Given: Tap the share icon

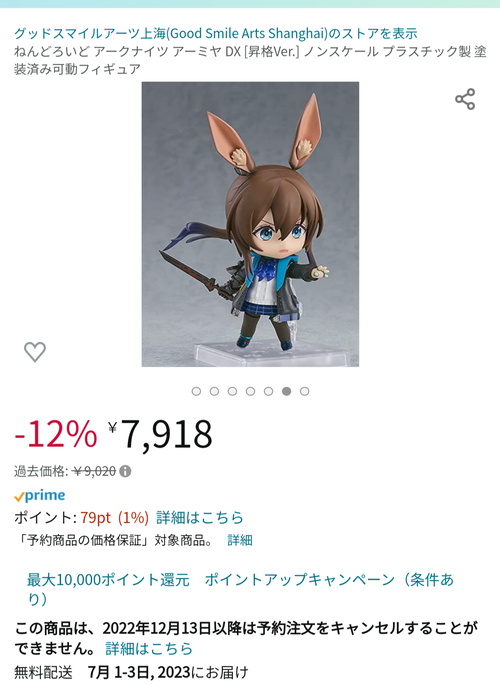Looking at the screenshot, I should [465, 99].
